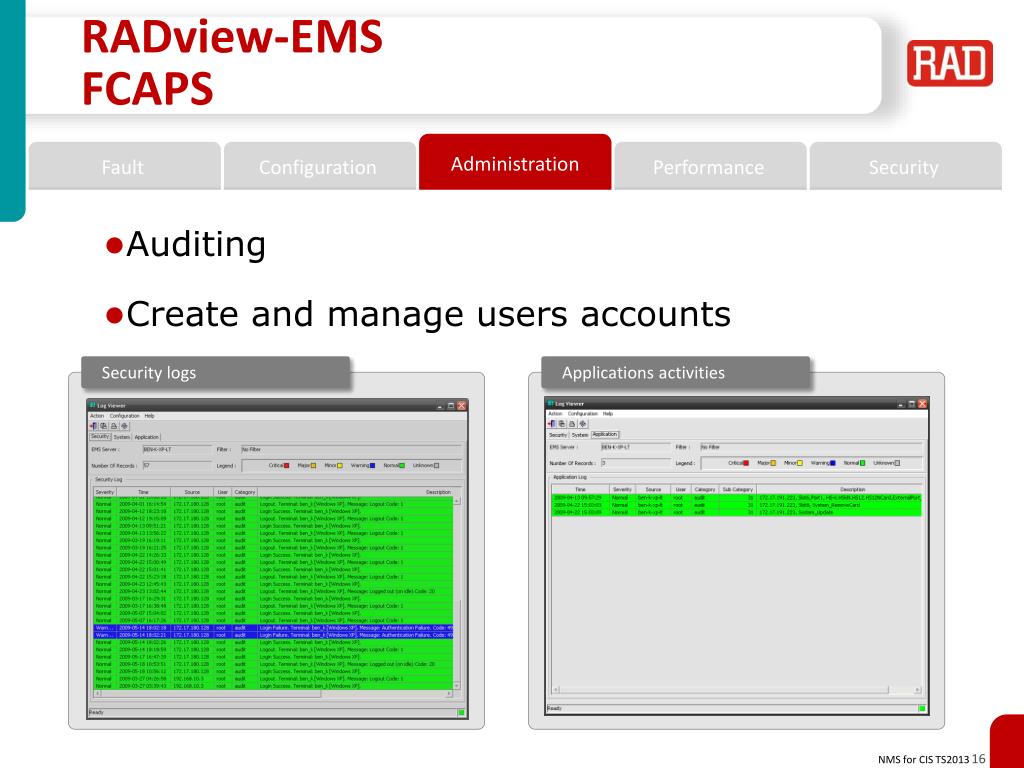Click the crosshair icon in Security Log Viewer toolbar
This screenshot has width=1024, height=768.
pos(125,425)
